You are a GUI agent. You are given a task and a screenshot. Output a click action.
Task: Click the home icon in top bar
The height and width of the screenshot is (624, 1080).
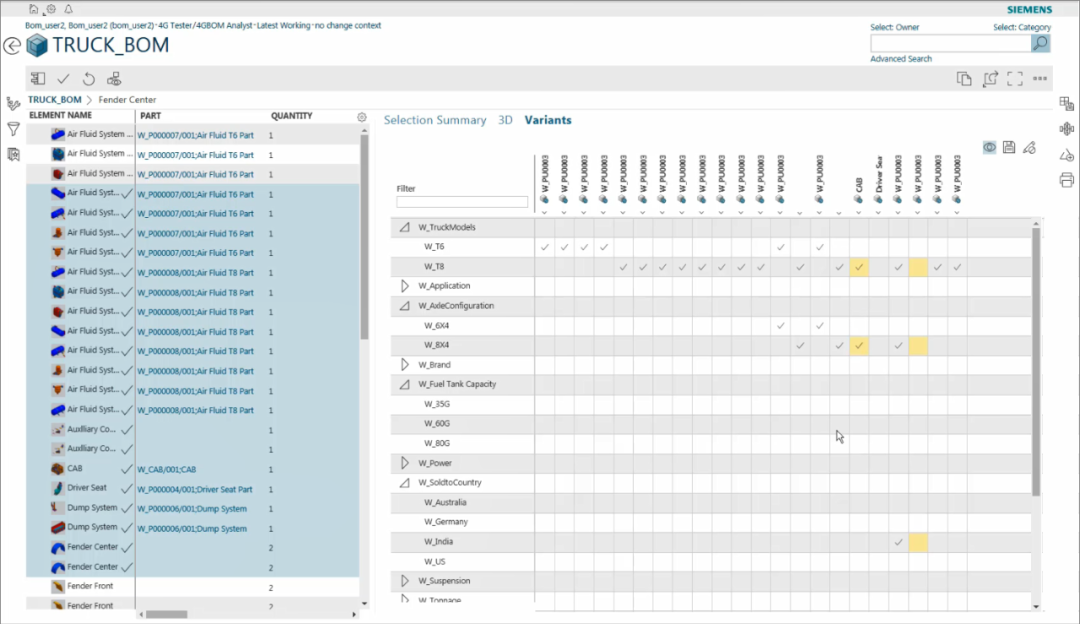coord(33,9)
